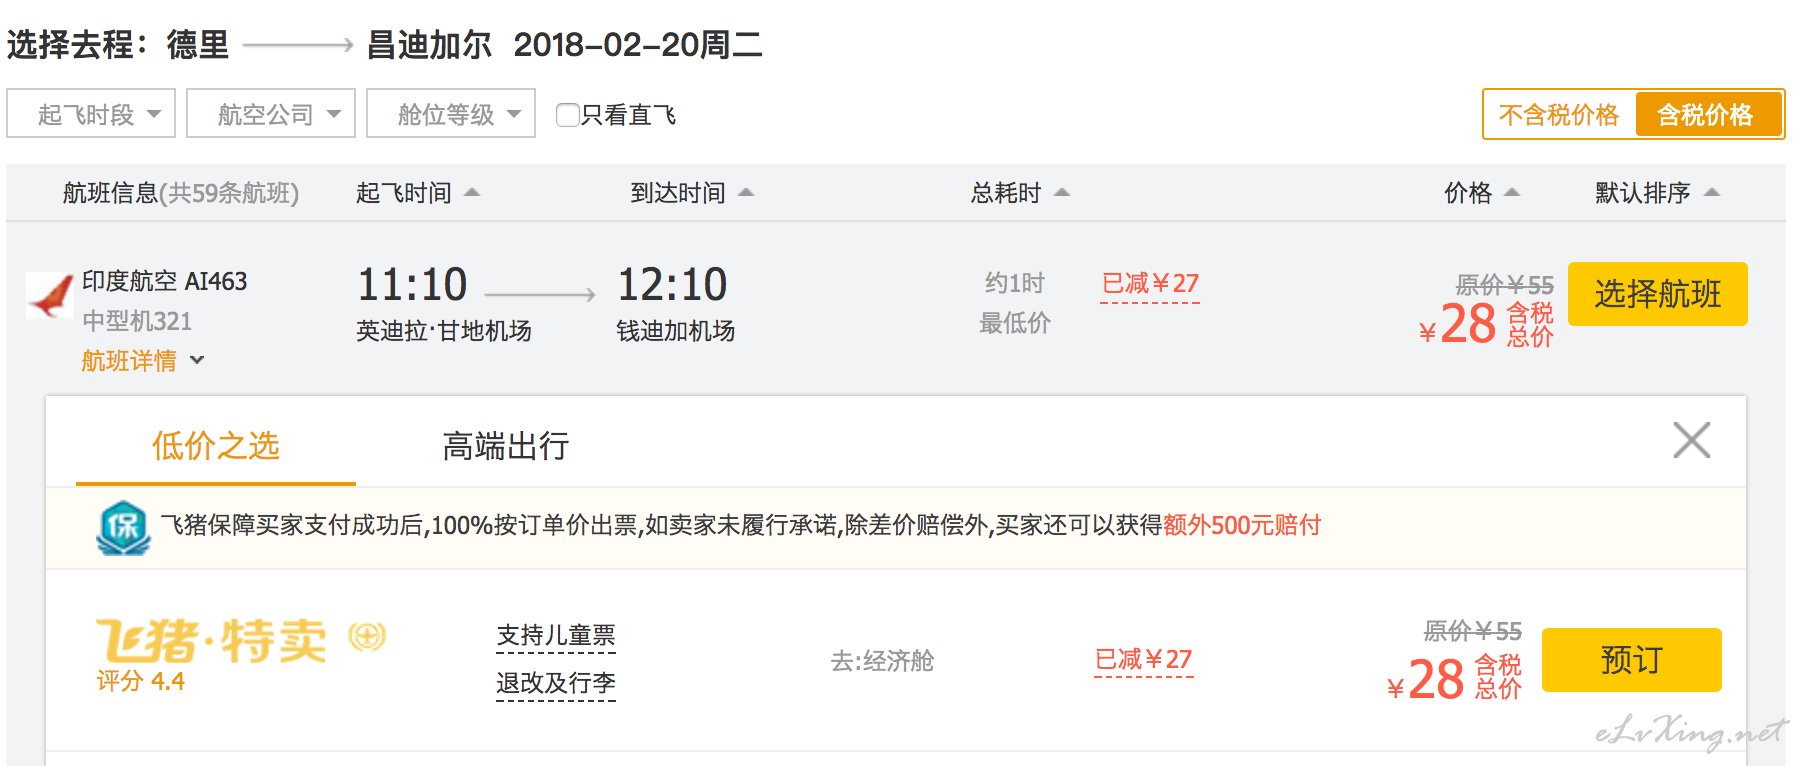Open the 舱位等级 cabin class dropdown
1800x766 pixels.
(x=451, y=114)
